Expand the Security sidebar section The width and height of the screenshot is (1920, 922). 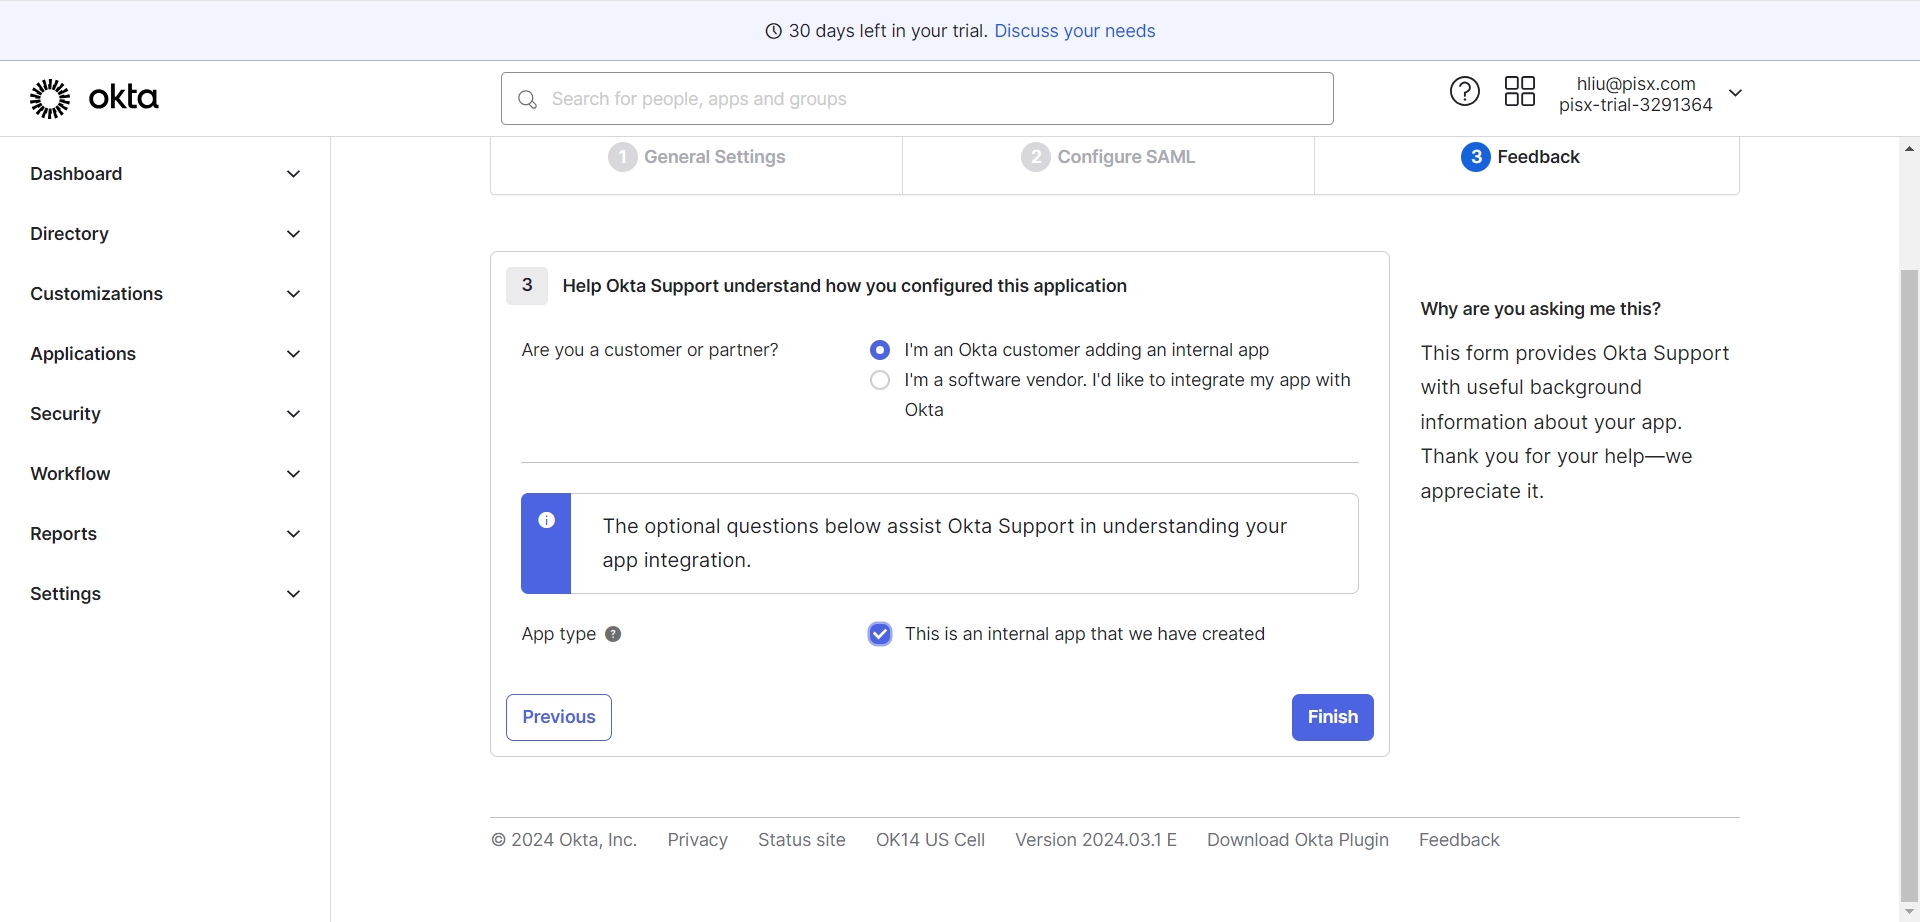(165, 414)
